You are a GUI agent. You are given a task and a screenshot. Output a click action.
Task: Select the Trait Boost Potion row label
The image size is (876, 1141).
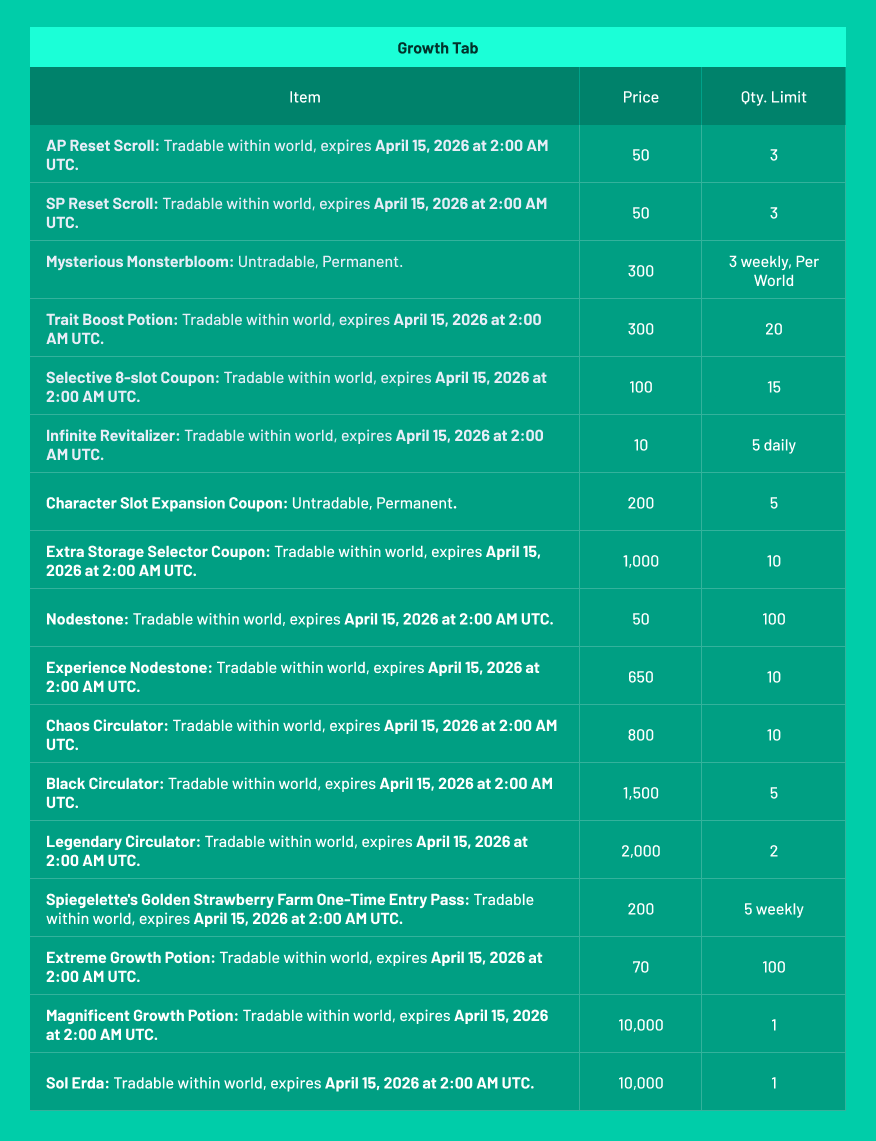pyautogui.click(x=112, y=320)
